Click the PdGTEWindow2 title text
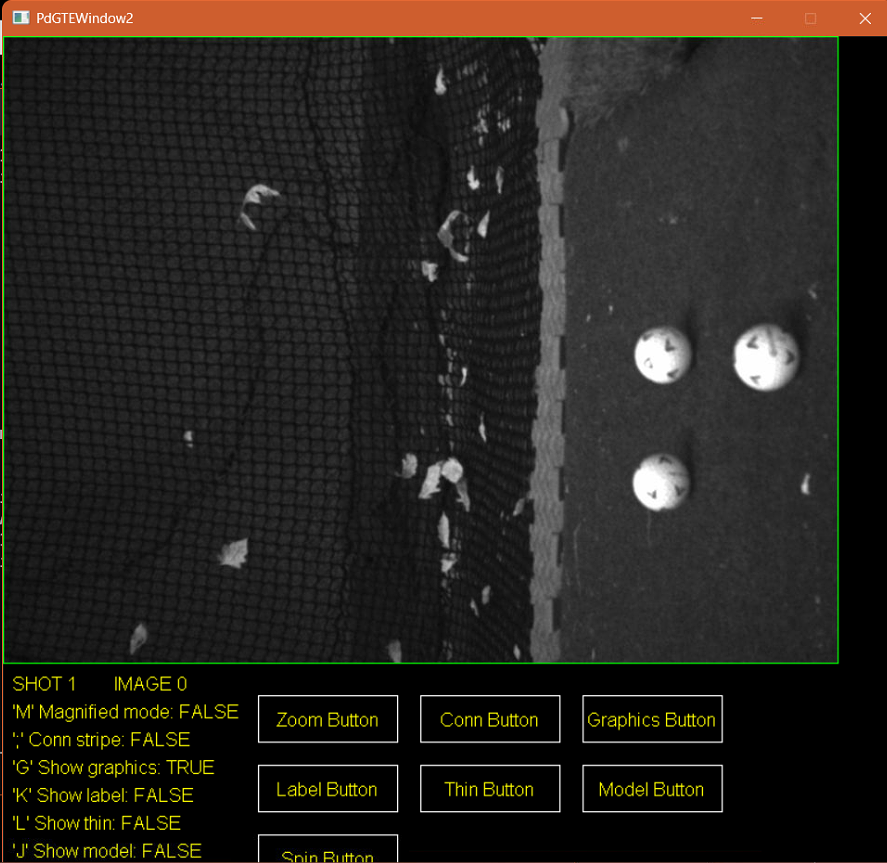 [85, 18]
